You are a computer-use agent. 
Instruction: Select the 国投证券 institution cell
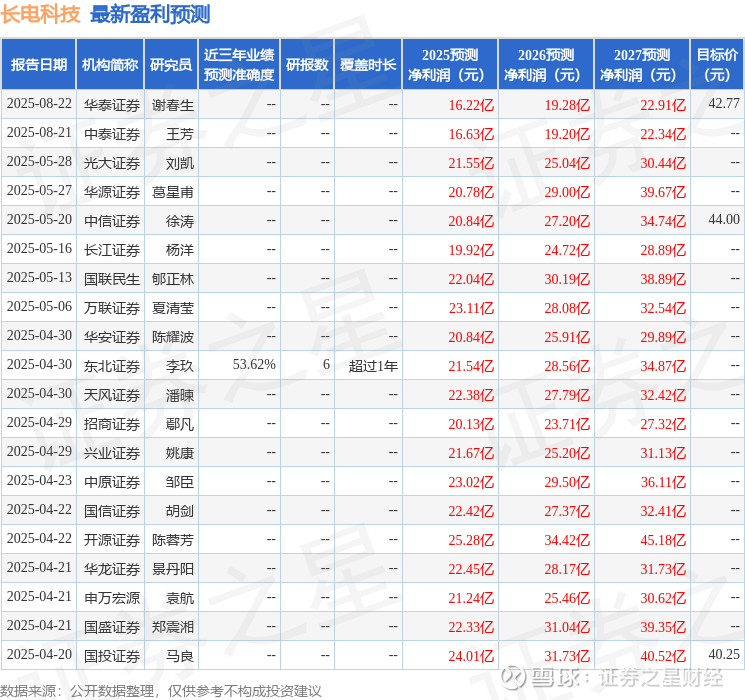(112, 656)
